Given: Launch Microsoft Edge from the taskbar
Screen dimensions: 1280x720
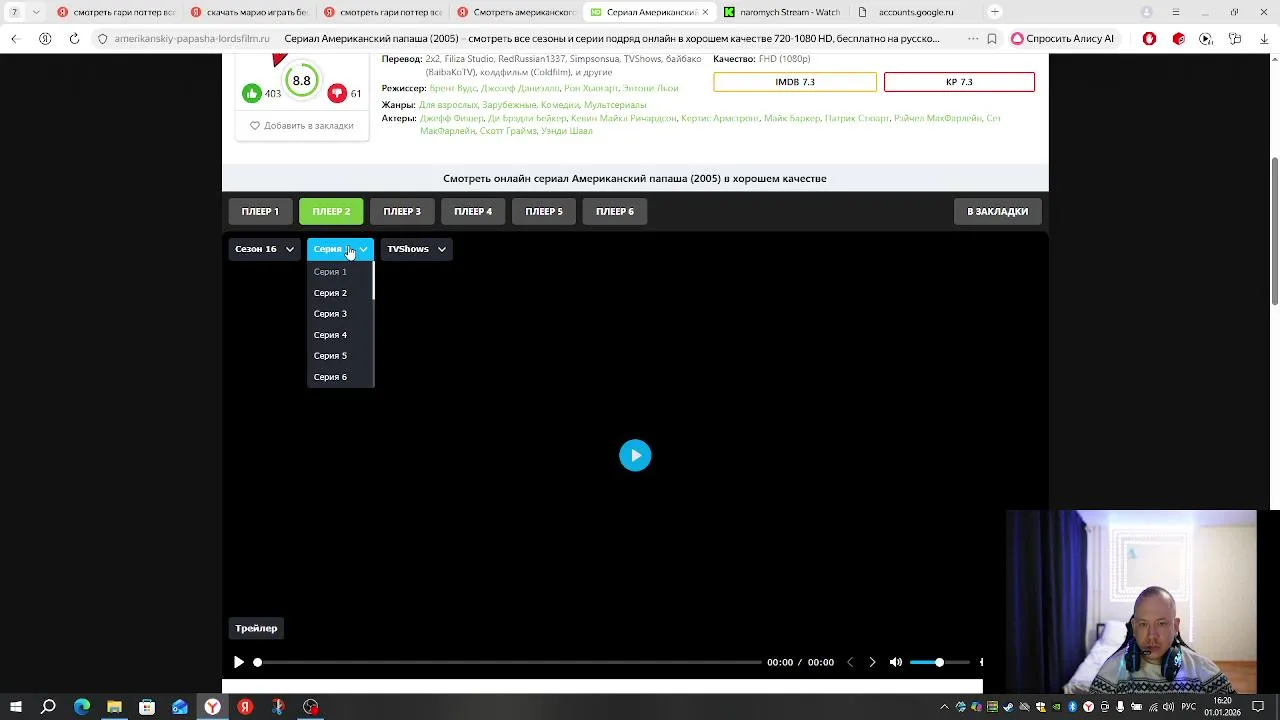Looking at the screenshot, I should click(x=81, y=707).
